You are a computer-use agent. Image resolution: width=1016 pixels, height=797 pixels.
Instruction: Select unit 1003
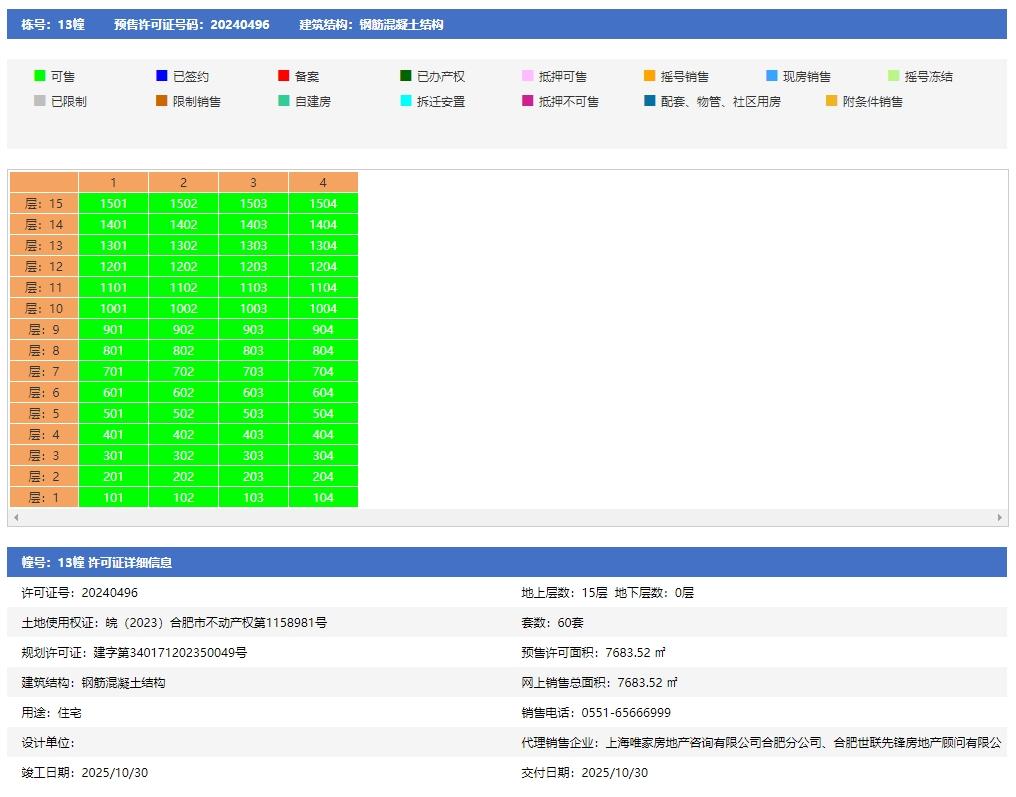click(253, 308)
